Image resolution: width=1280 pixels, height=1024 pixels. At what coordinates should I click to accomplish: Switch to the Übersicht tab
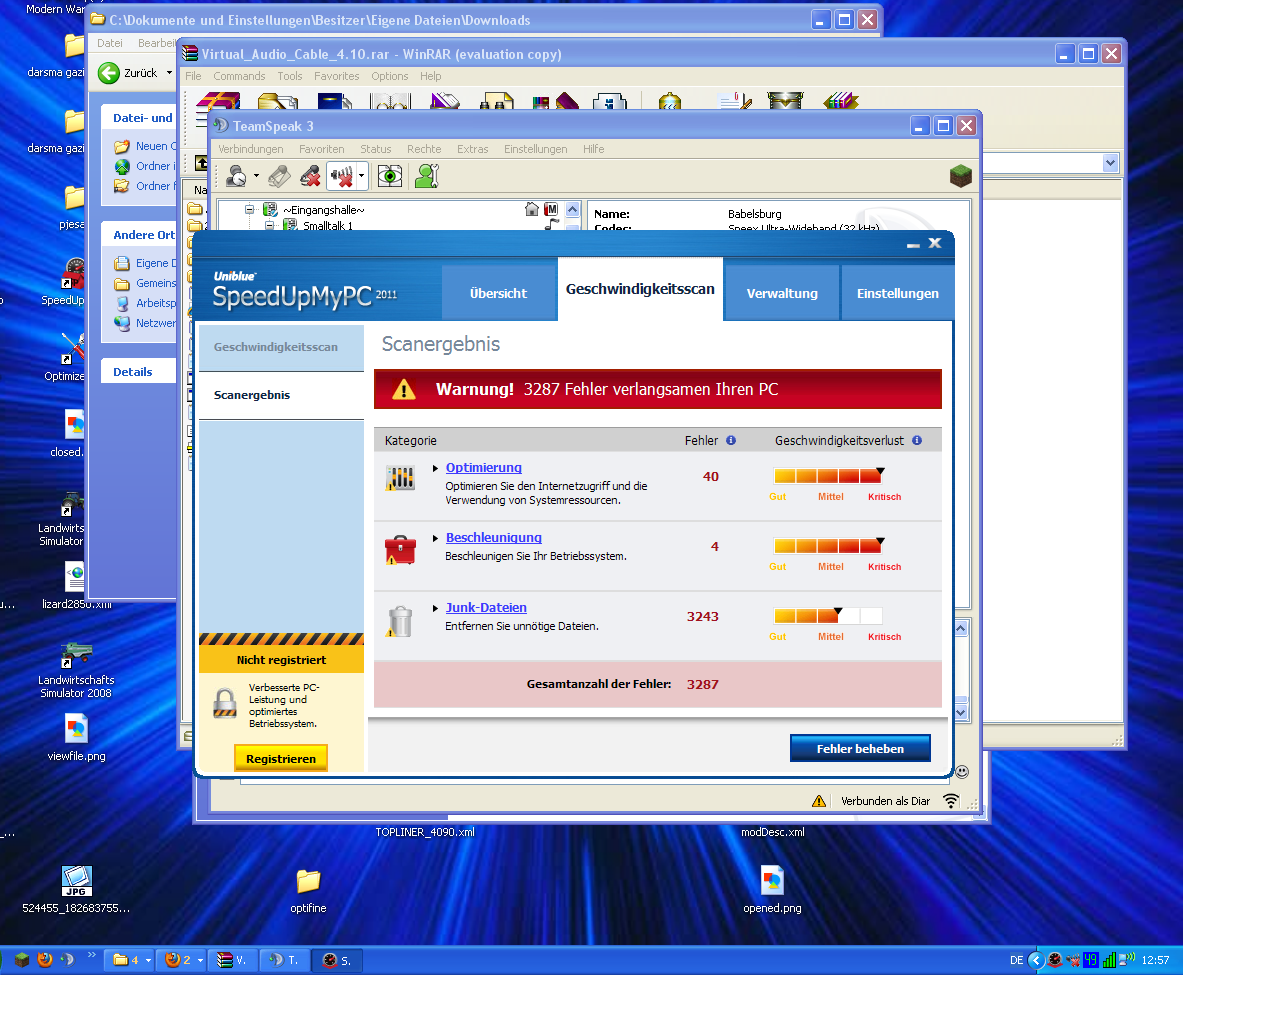498,293
